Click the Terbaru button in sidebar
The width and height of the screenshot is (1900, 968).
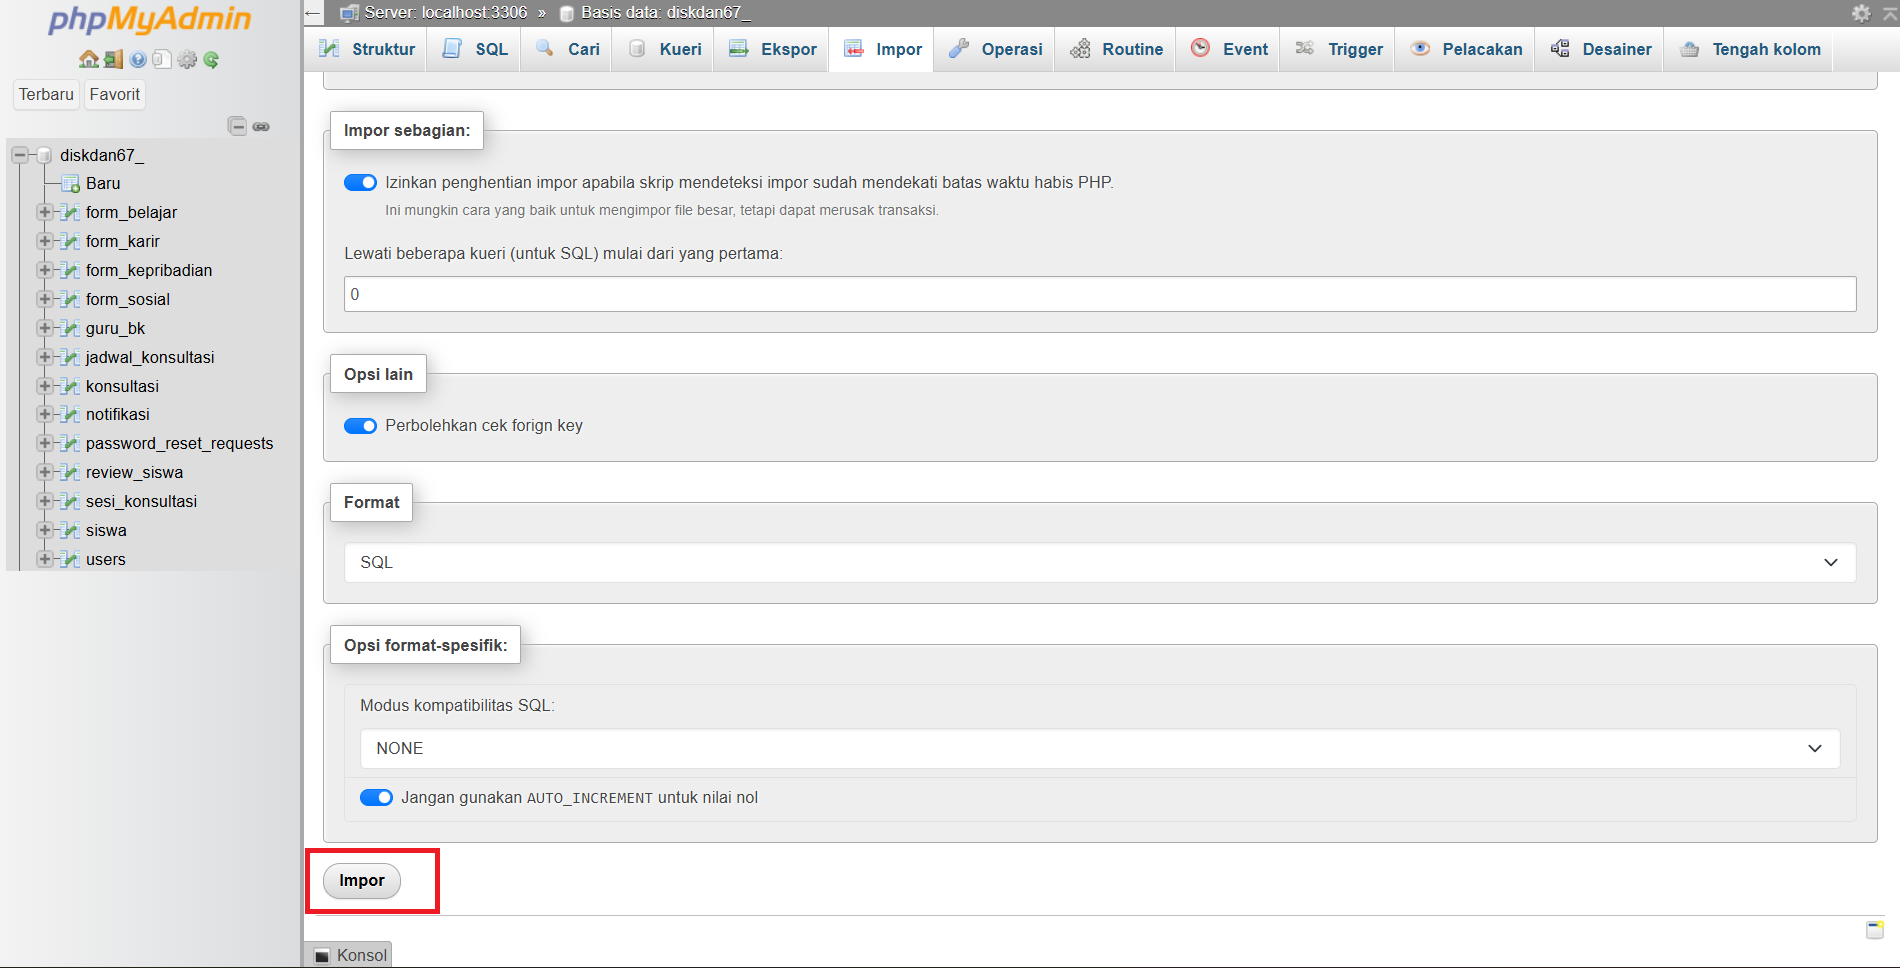pyautogui.click(x=46, y=94)
